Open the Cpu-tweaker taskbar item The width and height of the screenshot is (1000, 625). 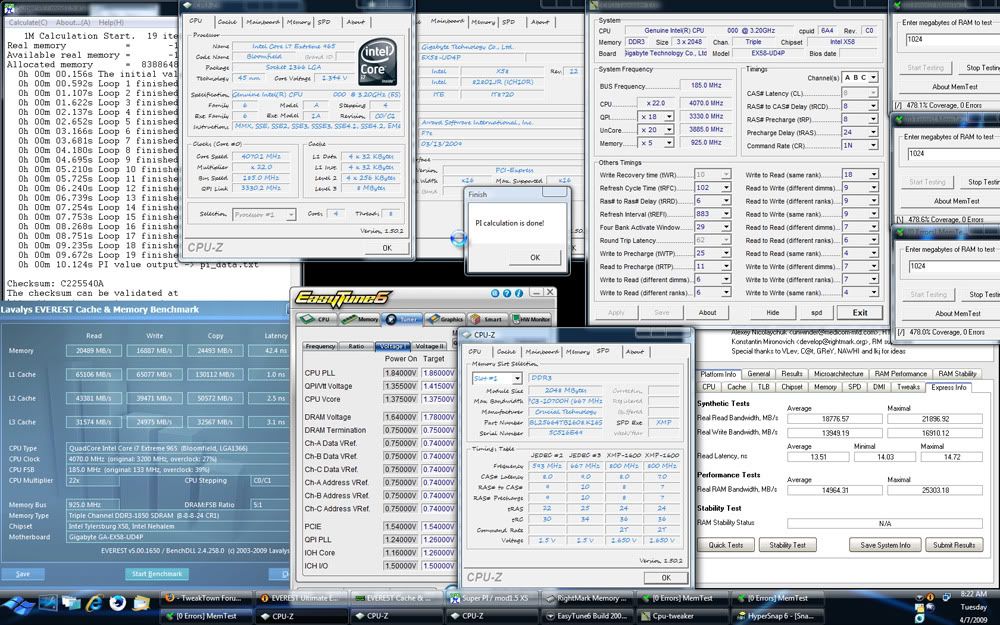click(x=682, y=616)
